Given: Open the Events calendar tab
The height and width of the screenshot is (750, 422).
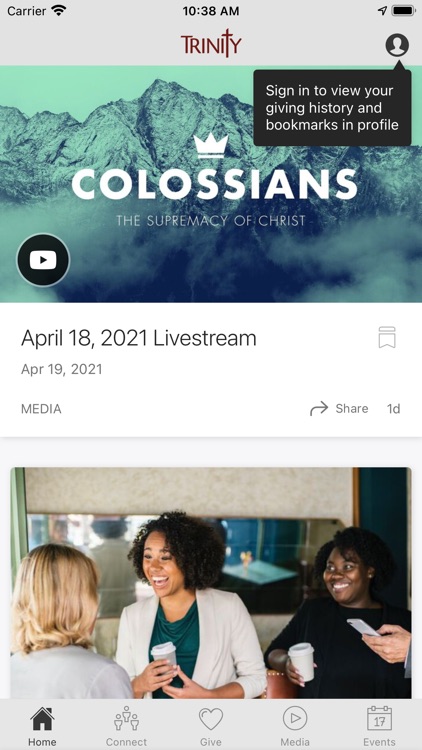Looking at the screenshot, I should [x=379, y=727].
